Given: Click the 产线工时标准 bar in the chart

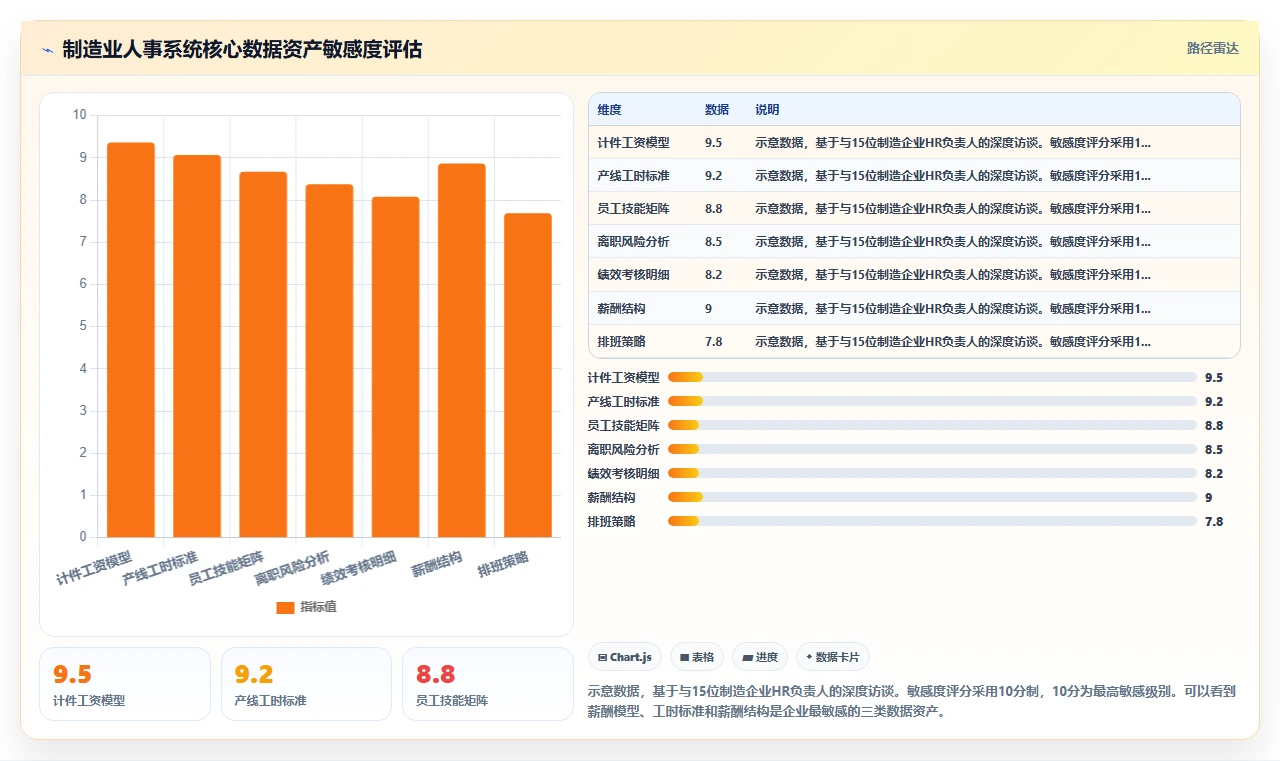Looking at the screenshot, I should point(197,346).
